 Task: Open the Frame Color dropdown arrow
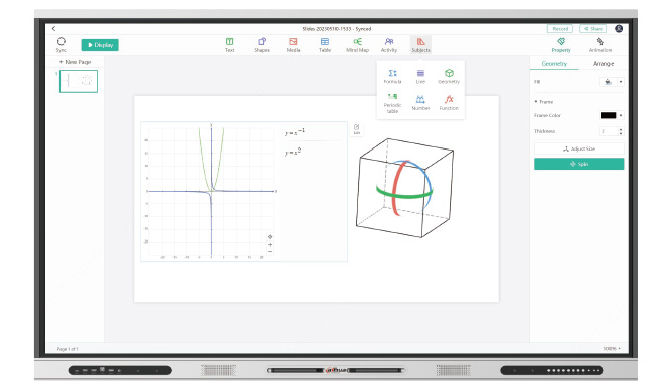coord(621,115)
